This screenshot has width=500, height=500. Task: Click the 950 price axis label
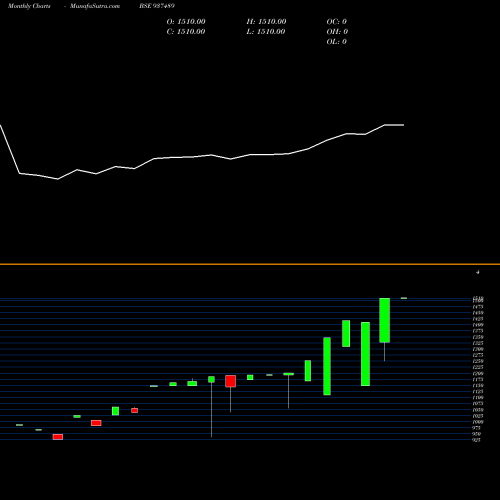[477, 434]
